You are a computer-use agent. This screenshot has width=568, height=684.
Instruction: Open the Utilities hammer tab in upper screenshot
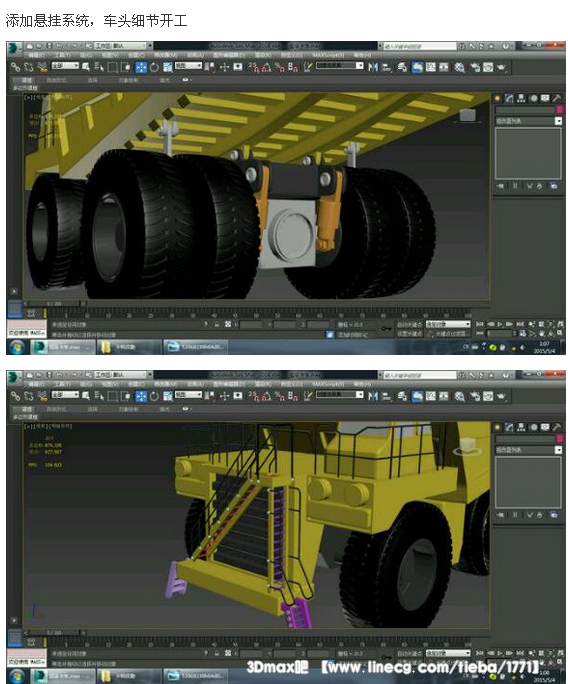(x=557, y=98)
